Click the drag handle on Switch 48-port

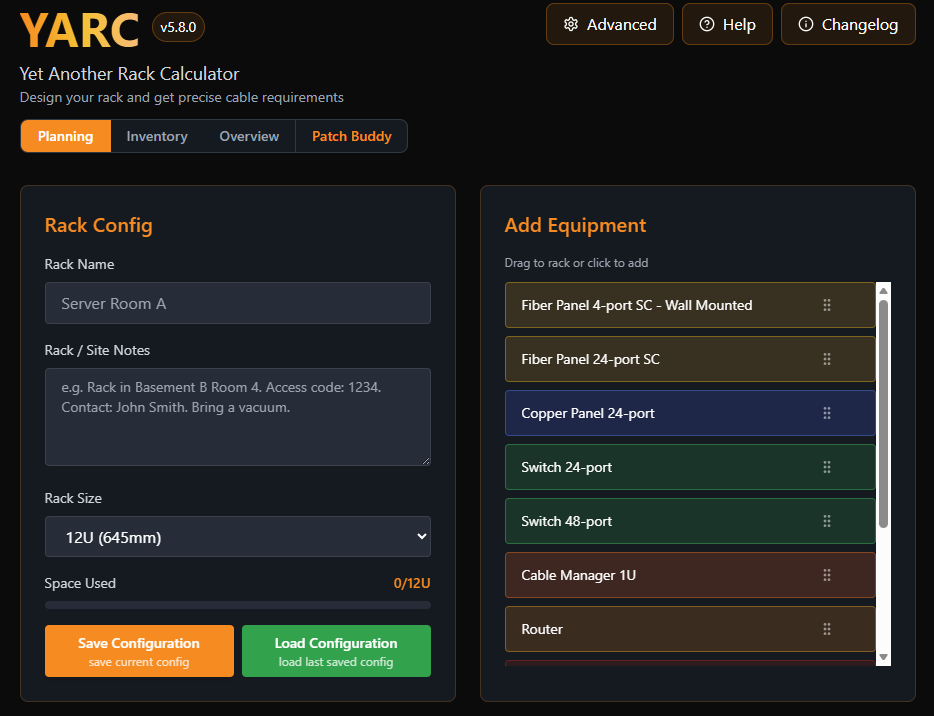click(826, 520)
